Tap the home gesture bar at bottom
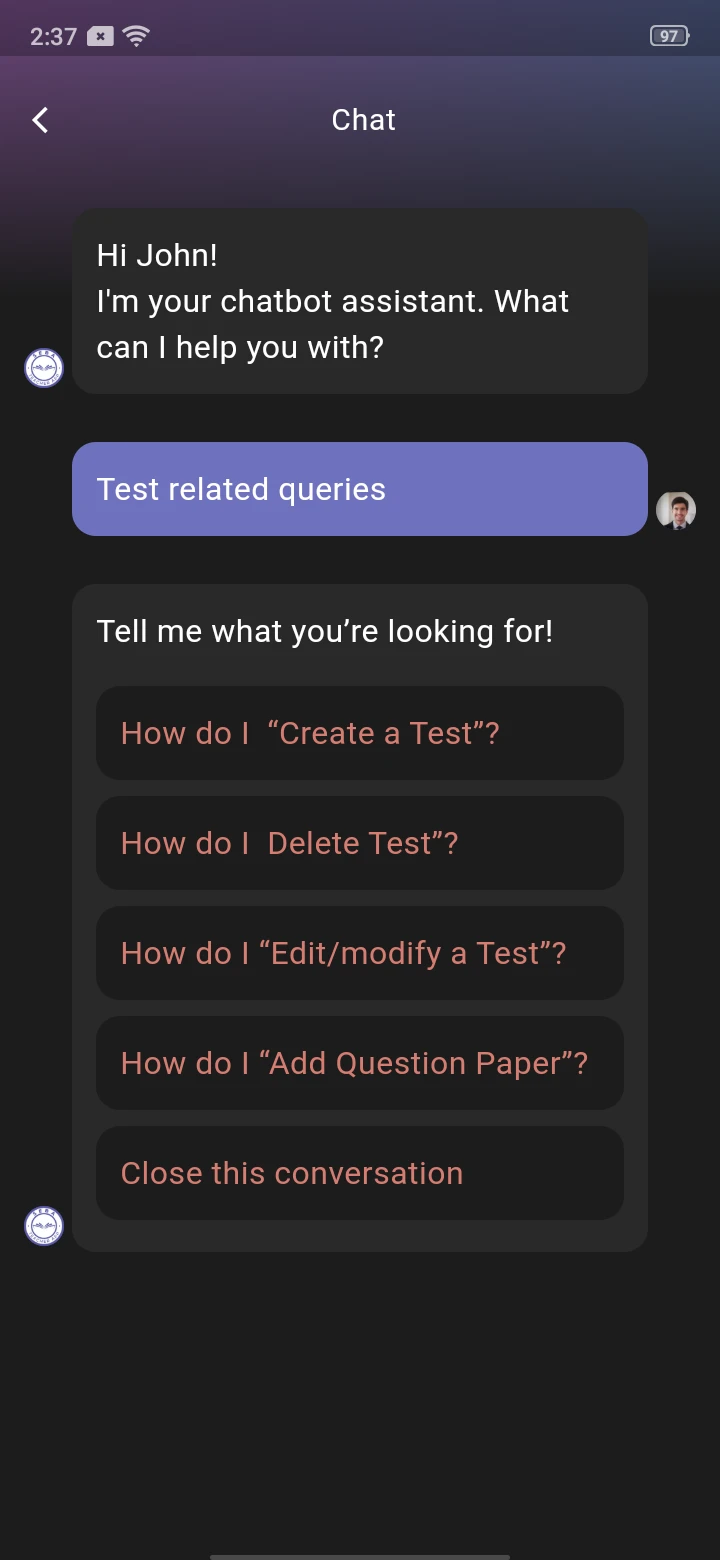This screenshot has width=720, height=1560. tap(360, 1555)
